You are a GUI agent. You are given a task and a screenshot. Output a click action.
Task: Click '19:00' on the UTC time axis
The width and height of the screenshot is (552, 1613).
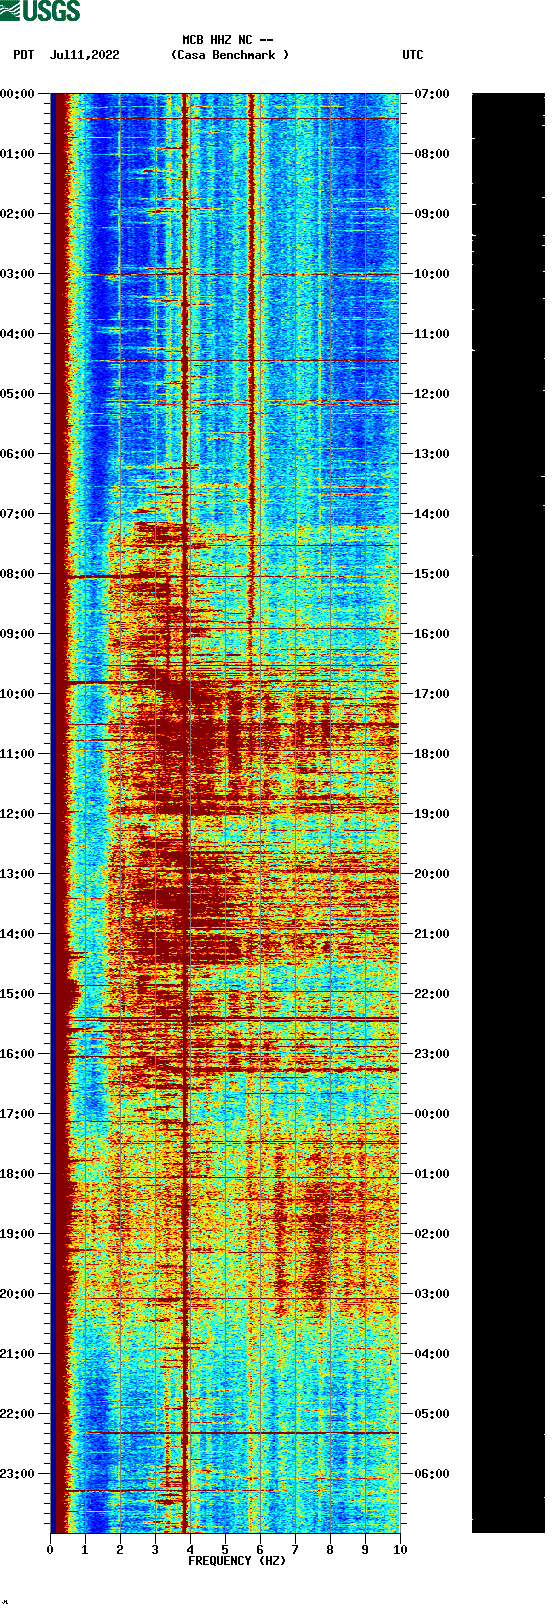432,814
